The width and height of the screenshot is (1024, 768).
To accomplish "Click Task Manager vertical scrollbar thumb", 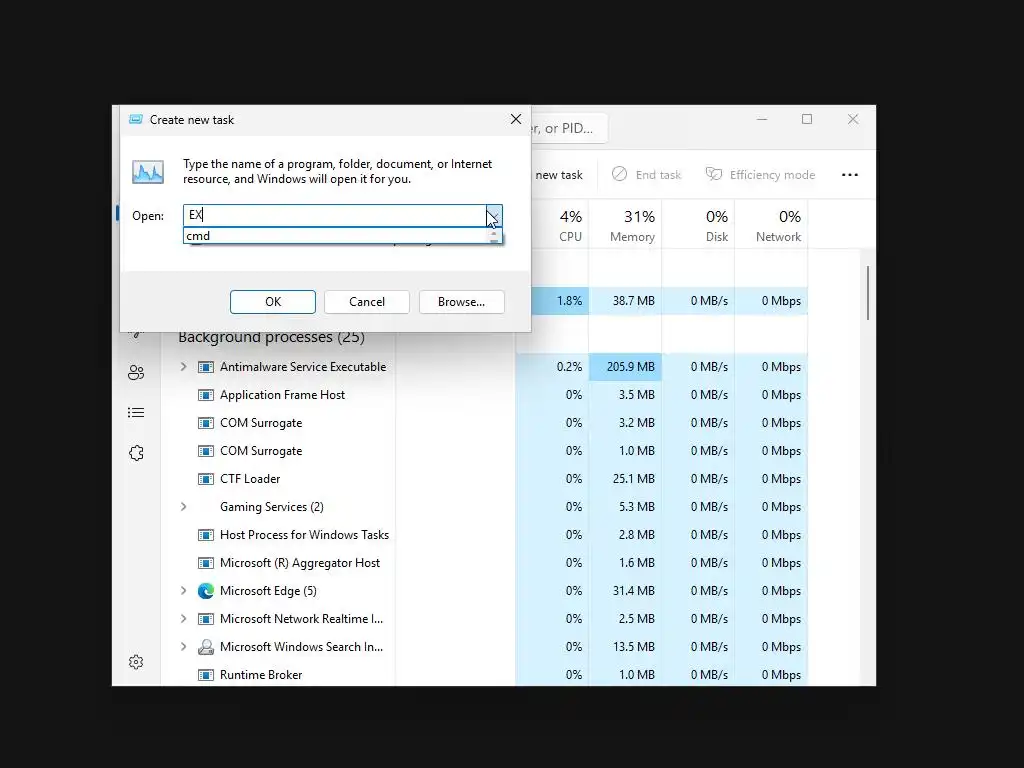I will point(868,293).
